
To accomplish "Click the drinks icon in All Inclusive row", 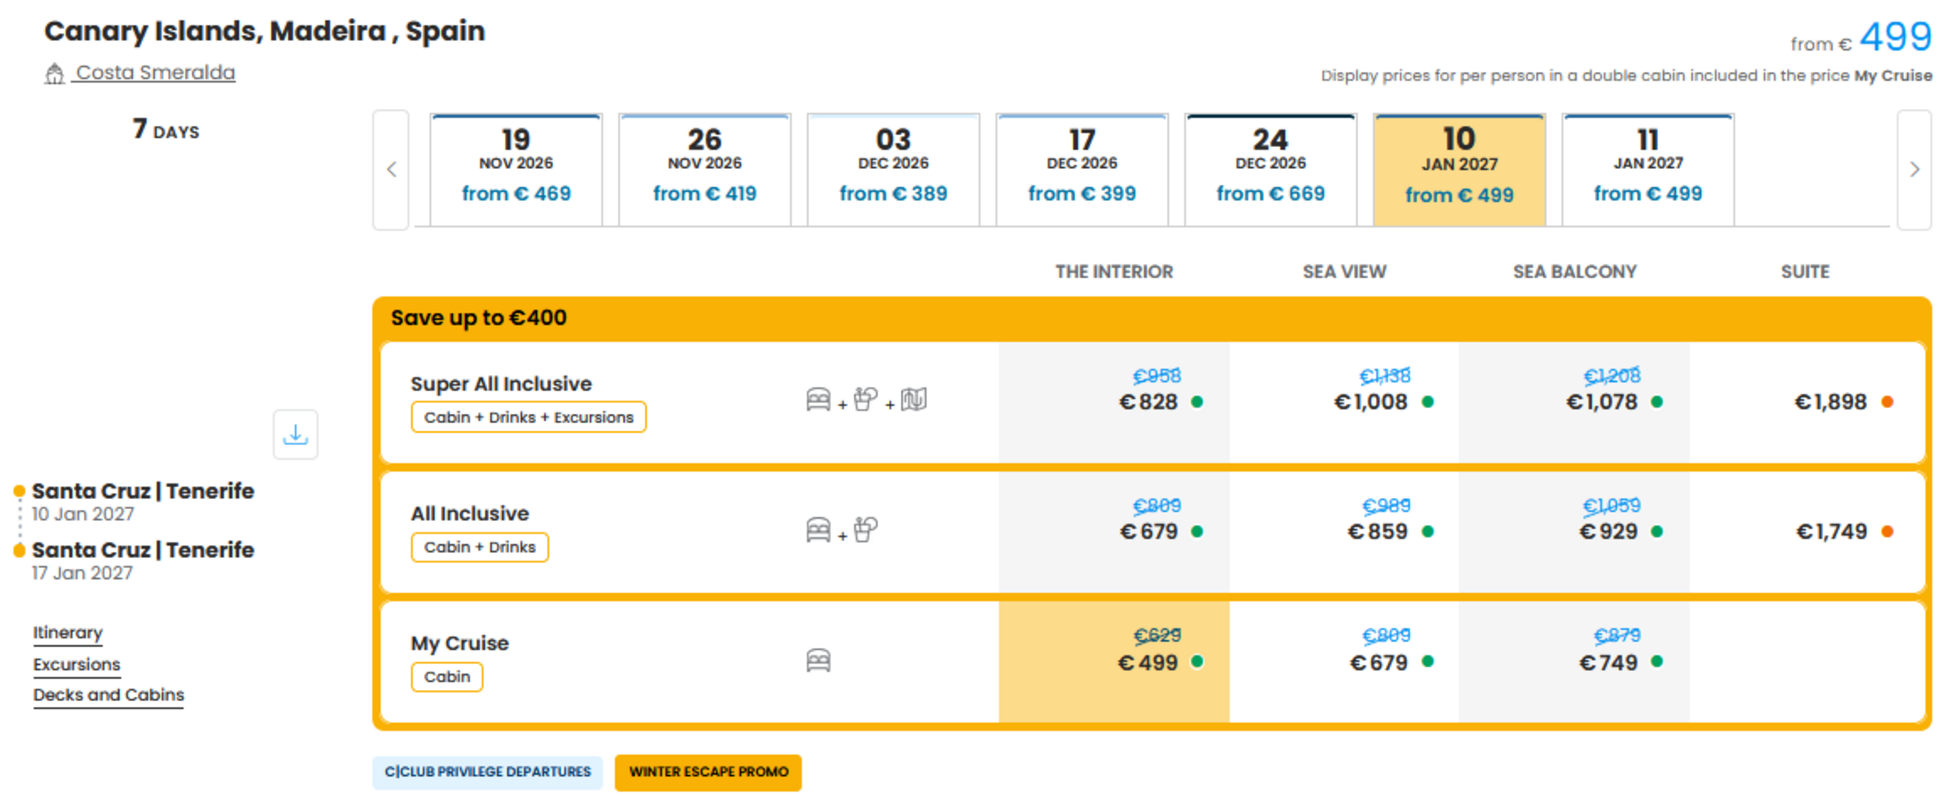I will point(866,529).
